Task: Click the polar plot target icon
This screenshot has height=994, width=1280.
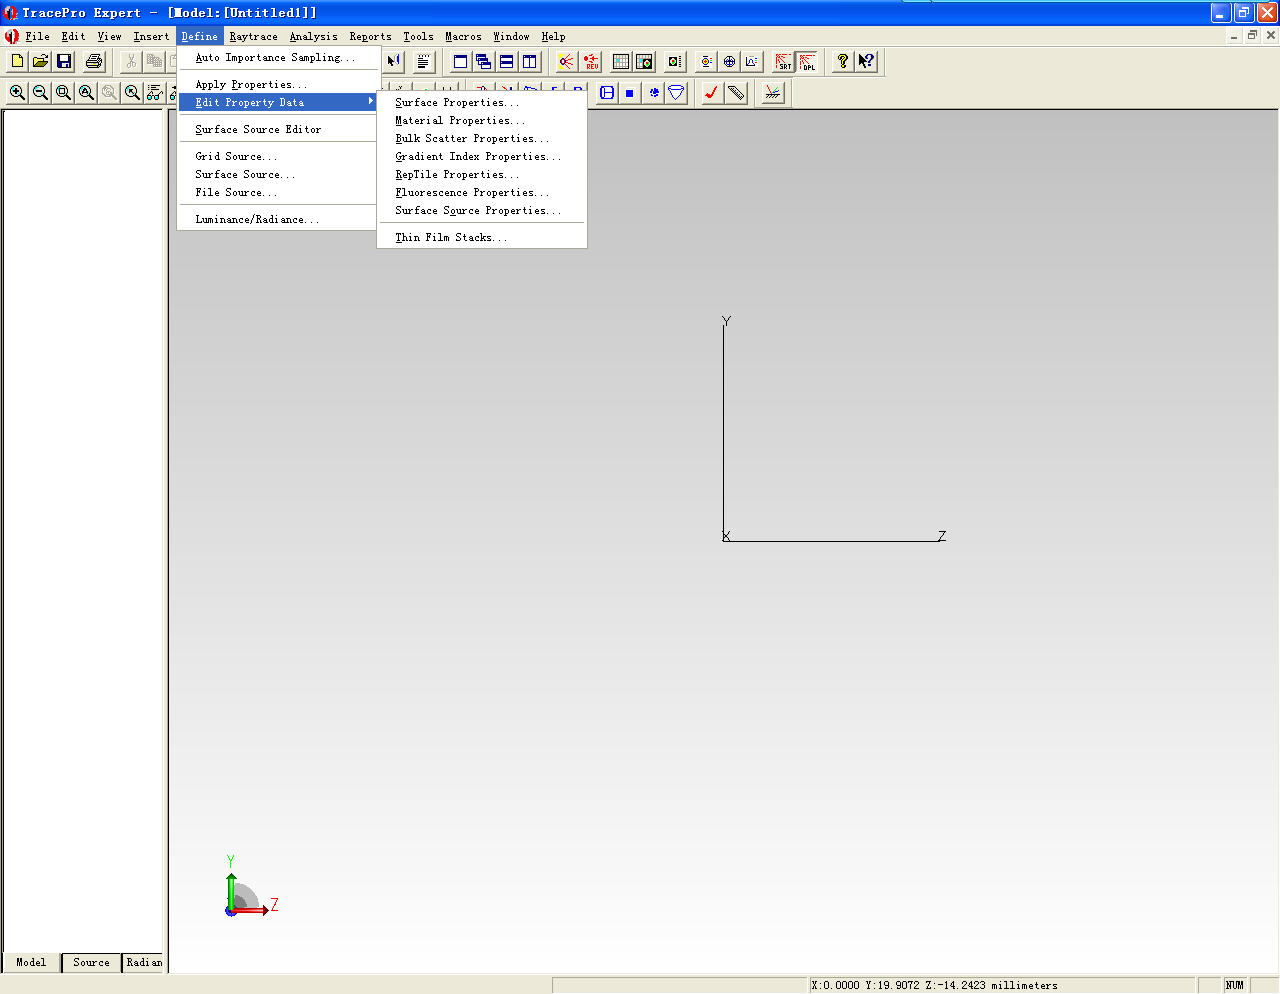Action: (729, 61)
